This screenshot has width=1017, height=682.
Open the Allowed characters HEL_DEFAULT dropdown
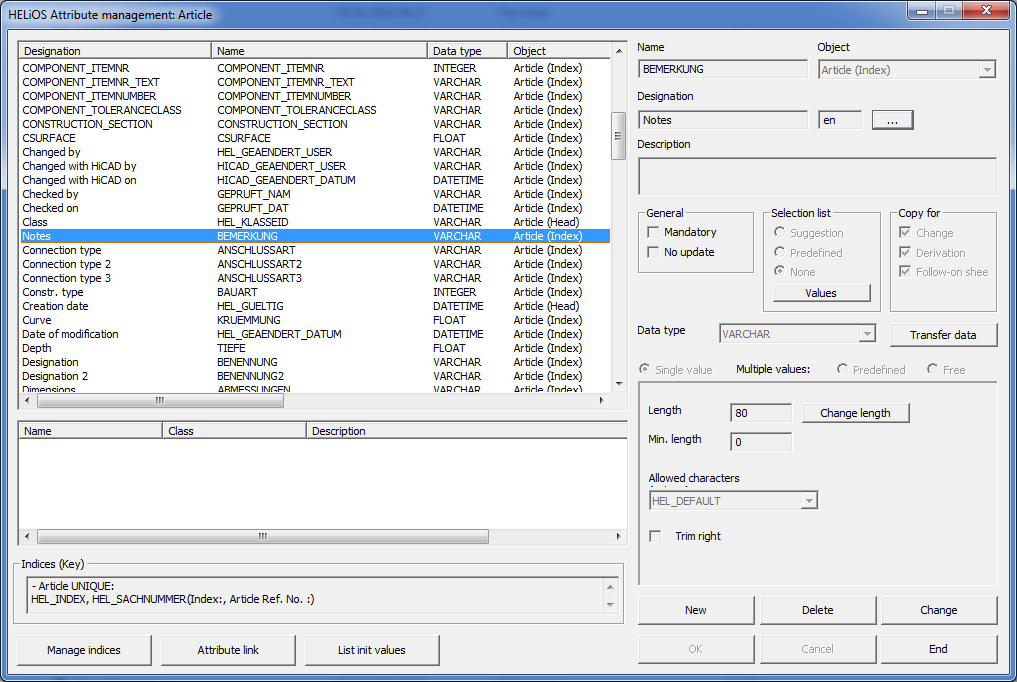click(x=809, y=501)
